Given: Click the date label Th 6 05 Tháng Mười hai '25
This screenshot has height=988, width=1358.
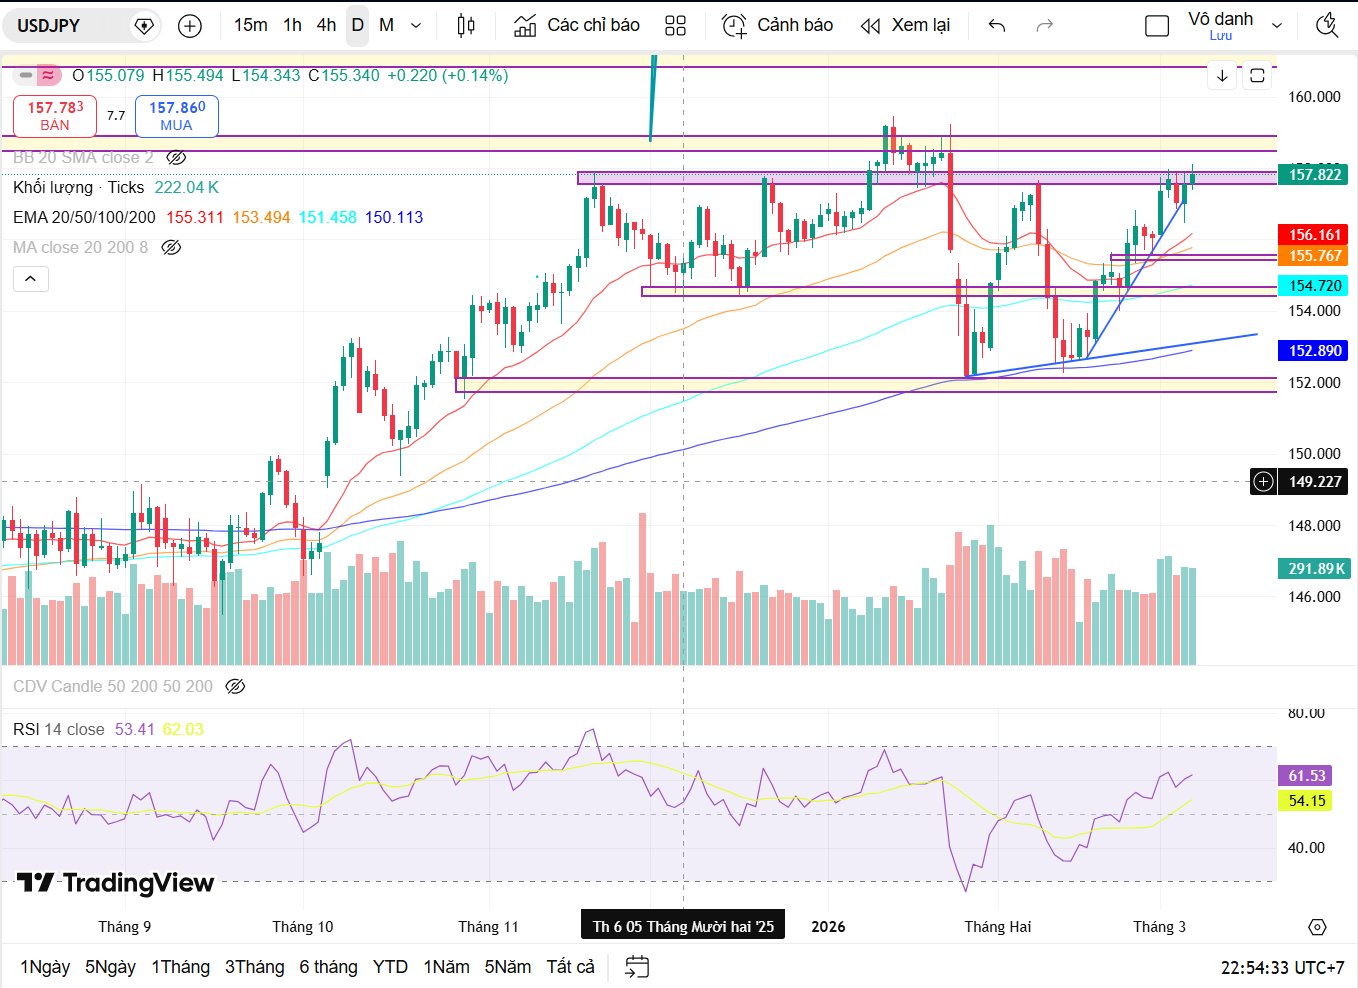Looking at the screenshot, I should tap(683, 927).
